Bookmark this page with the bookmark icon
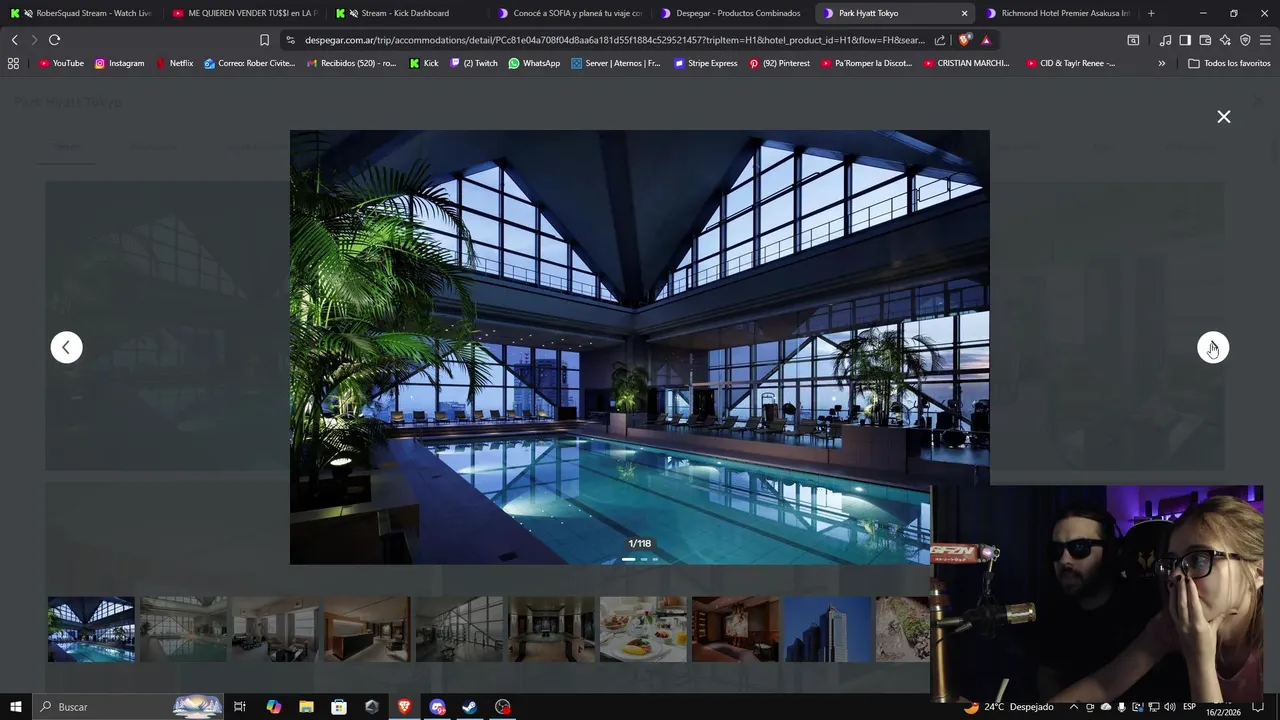 (x=264, y=40)
